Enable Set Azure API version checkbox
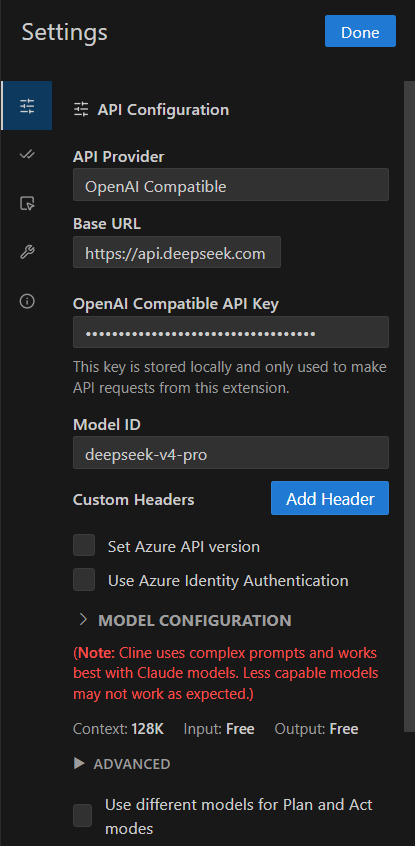 click(84, 545)
